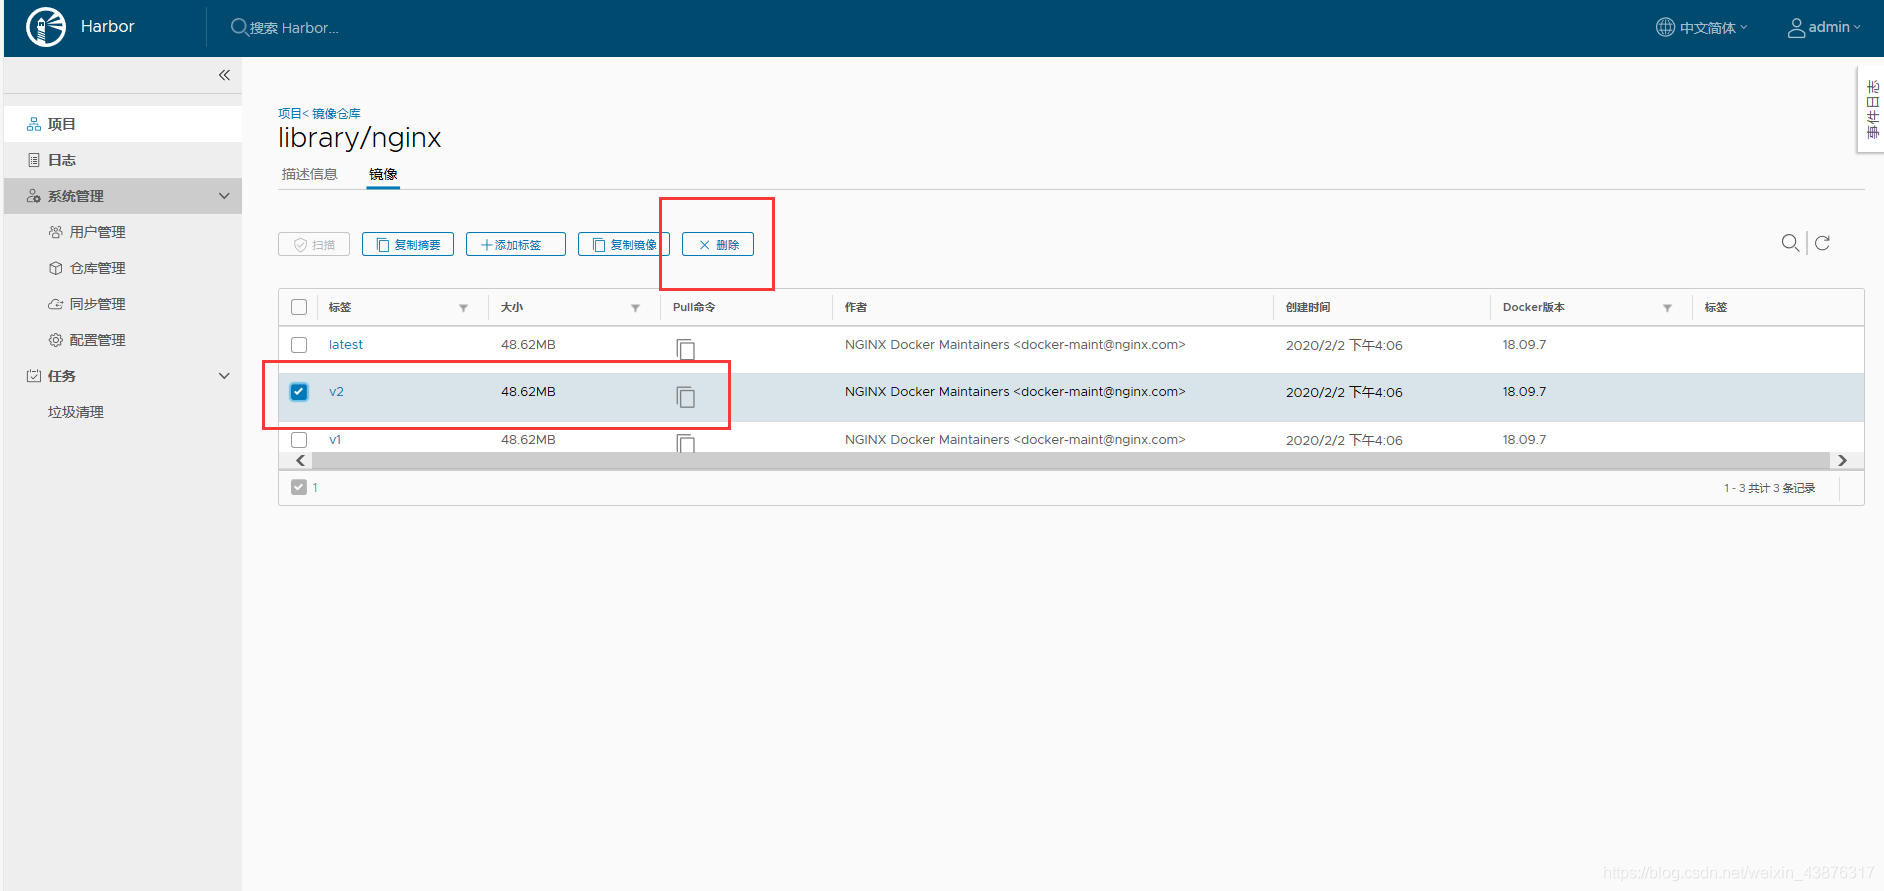Open the event log side panel

(1871, 110)
